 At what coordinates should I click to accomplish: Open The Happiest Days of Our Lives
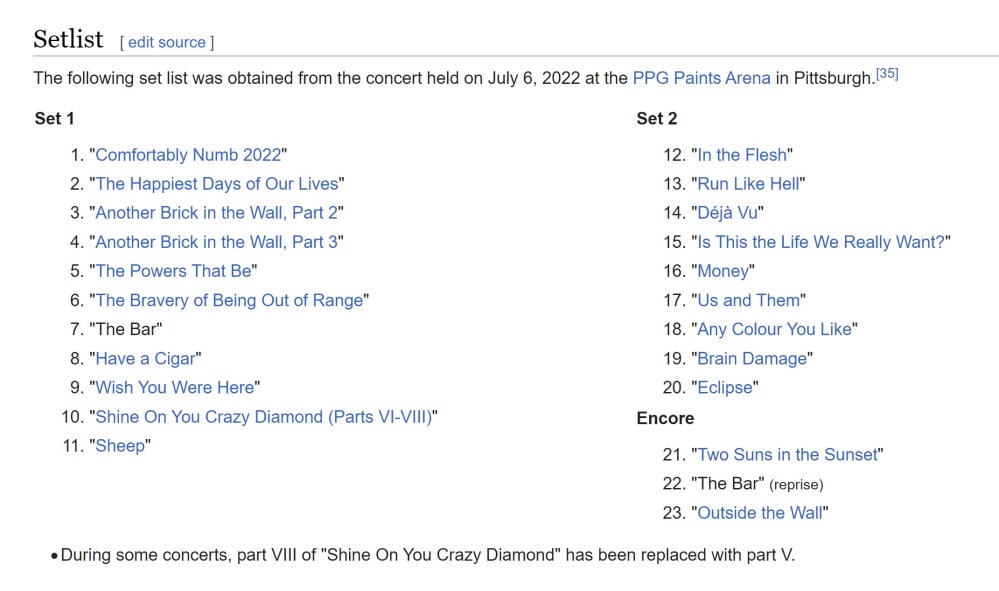pyautogui.click(x=216, y=184)
